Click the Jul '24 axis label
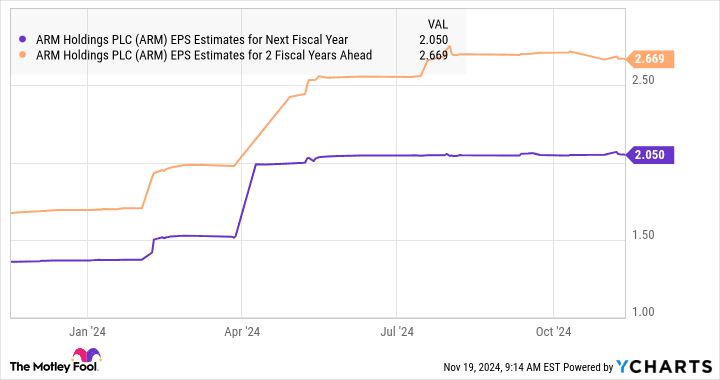The height and width of the screenshot is (380, 720). tap(397, 331)
